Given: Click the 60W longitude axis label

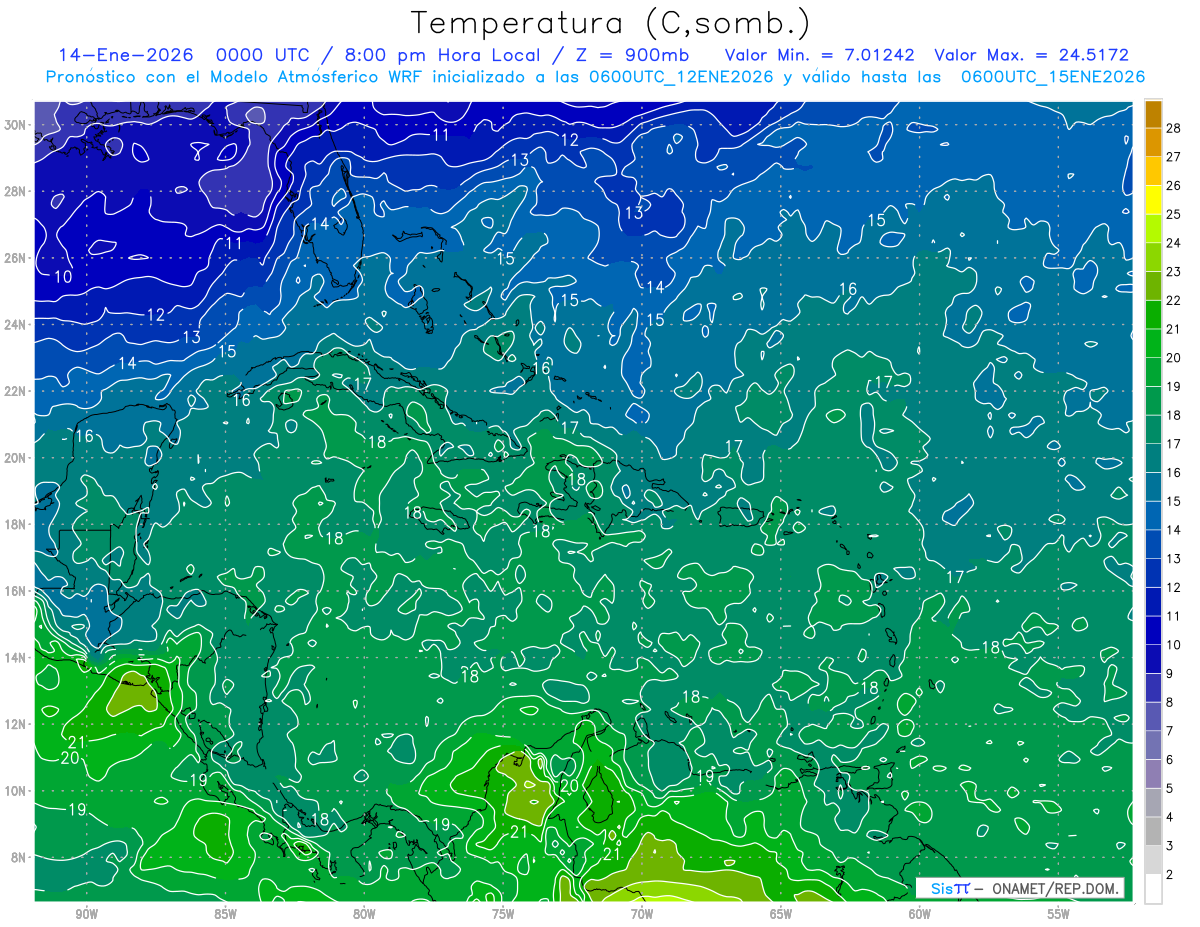Looking at the screenshot, I should [920, 914].
